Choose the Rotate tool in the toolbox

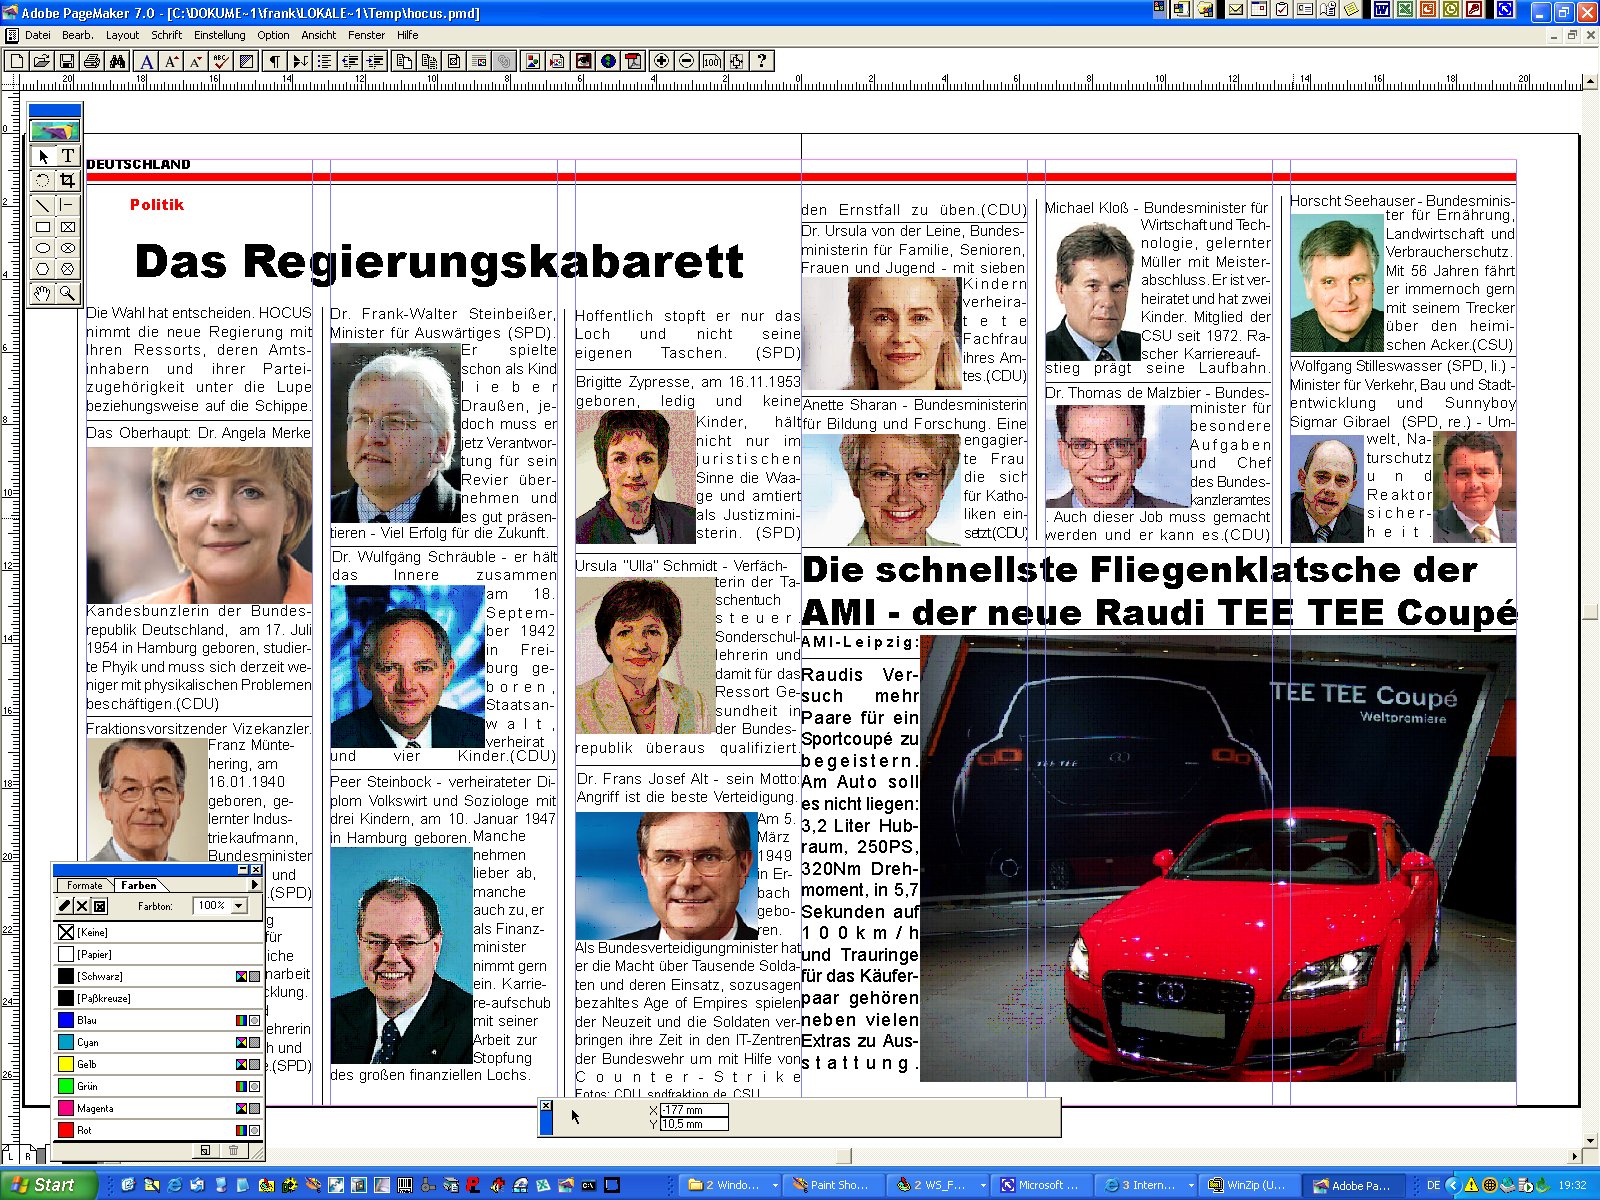(x=43, y=180)
